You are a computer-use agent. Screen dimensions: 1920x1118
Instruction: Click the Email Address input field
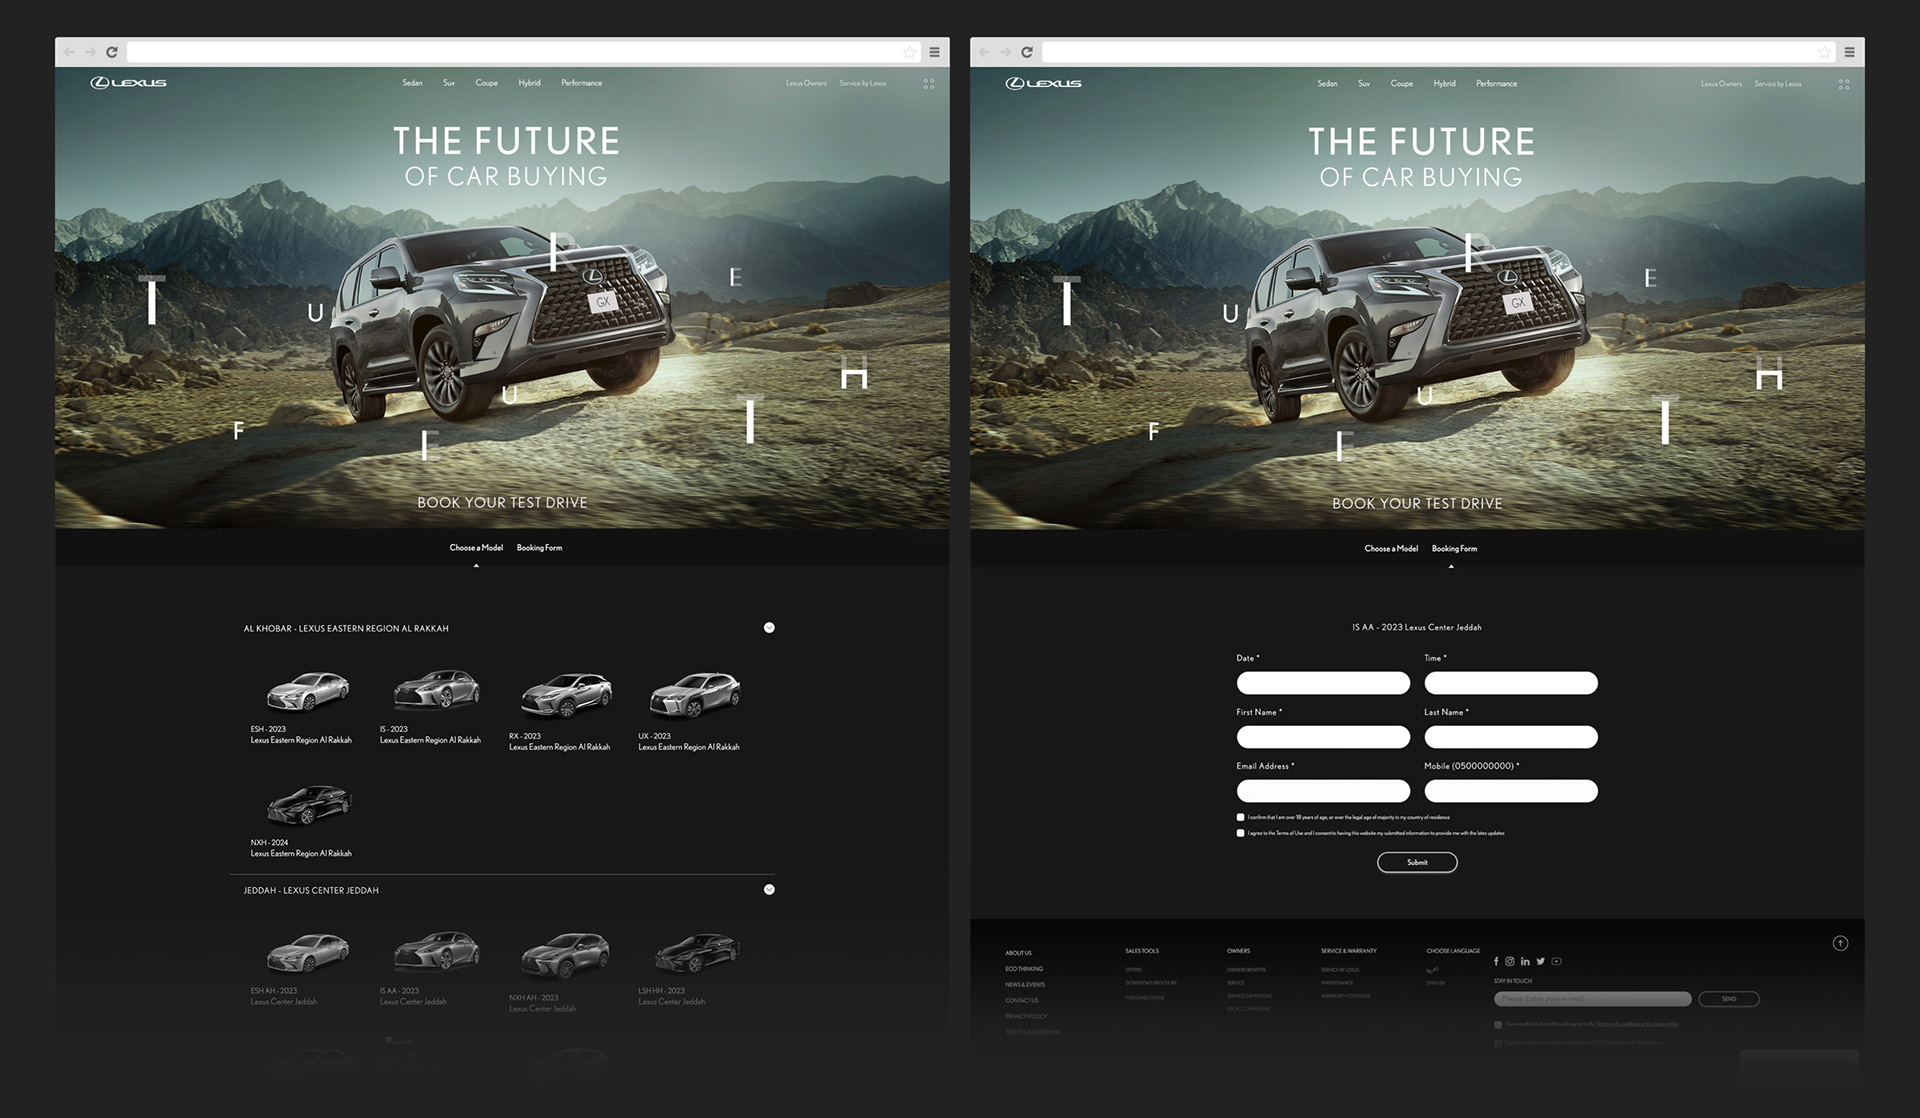1323,791
